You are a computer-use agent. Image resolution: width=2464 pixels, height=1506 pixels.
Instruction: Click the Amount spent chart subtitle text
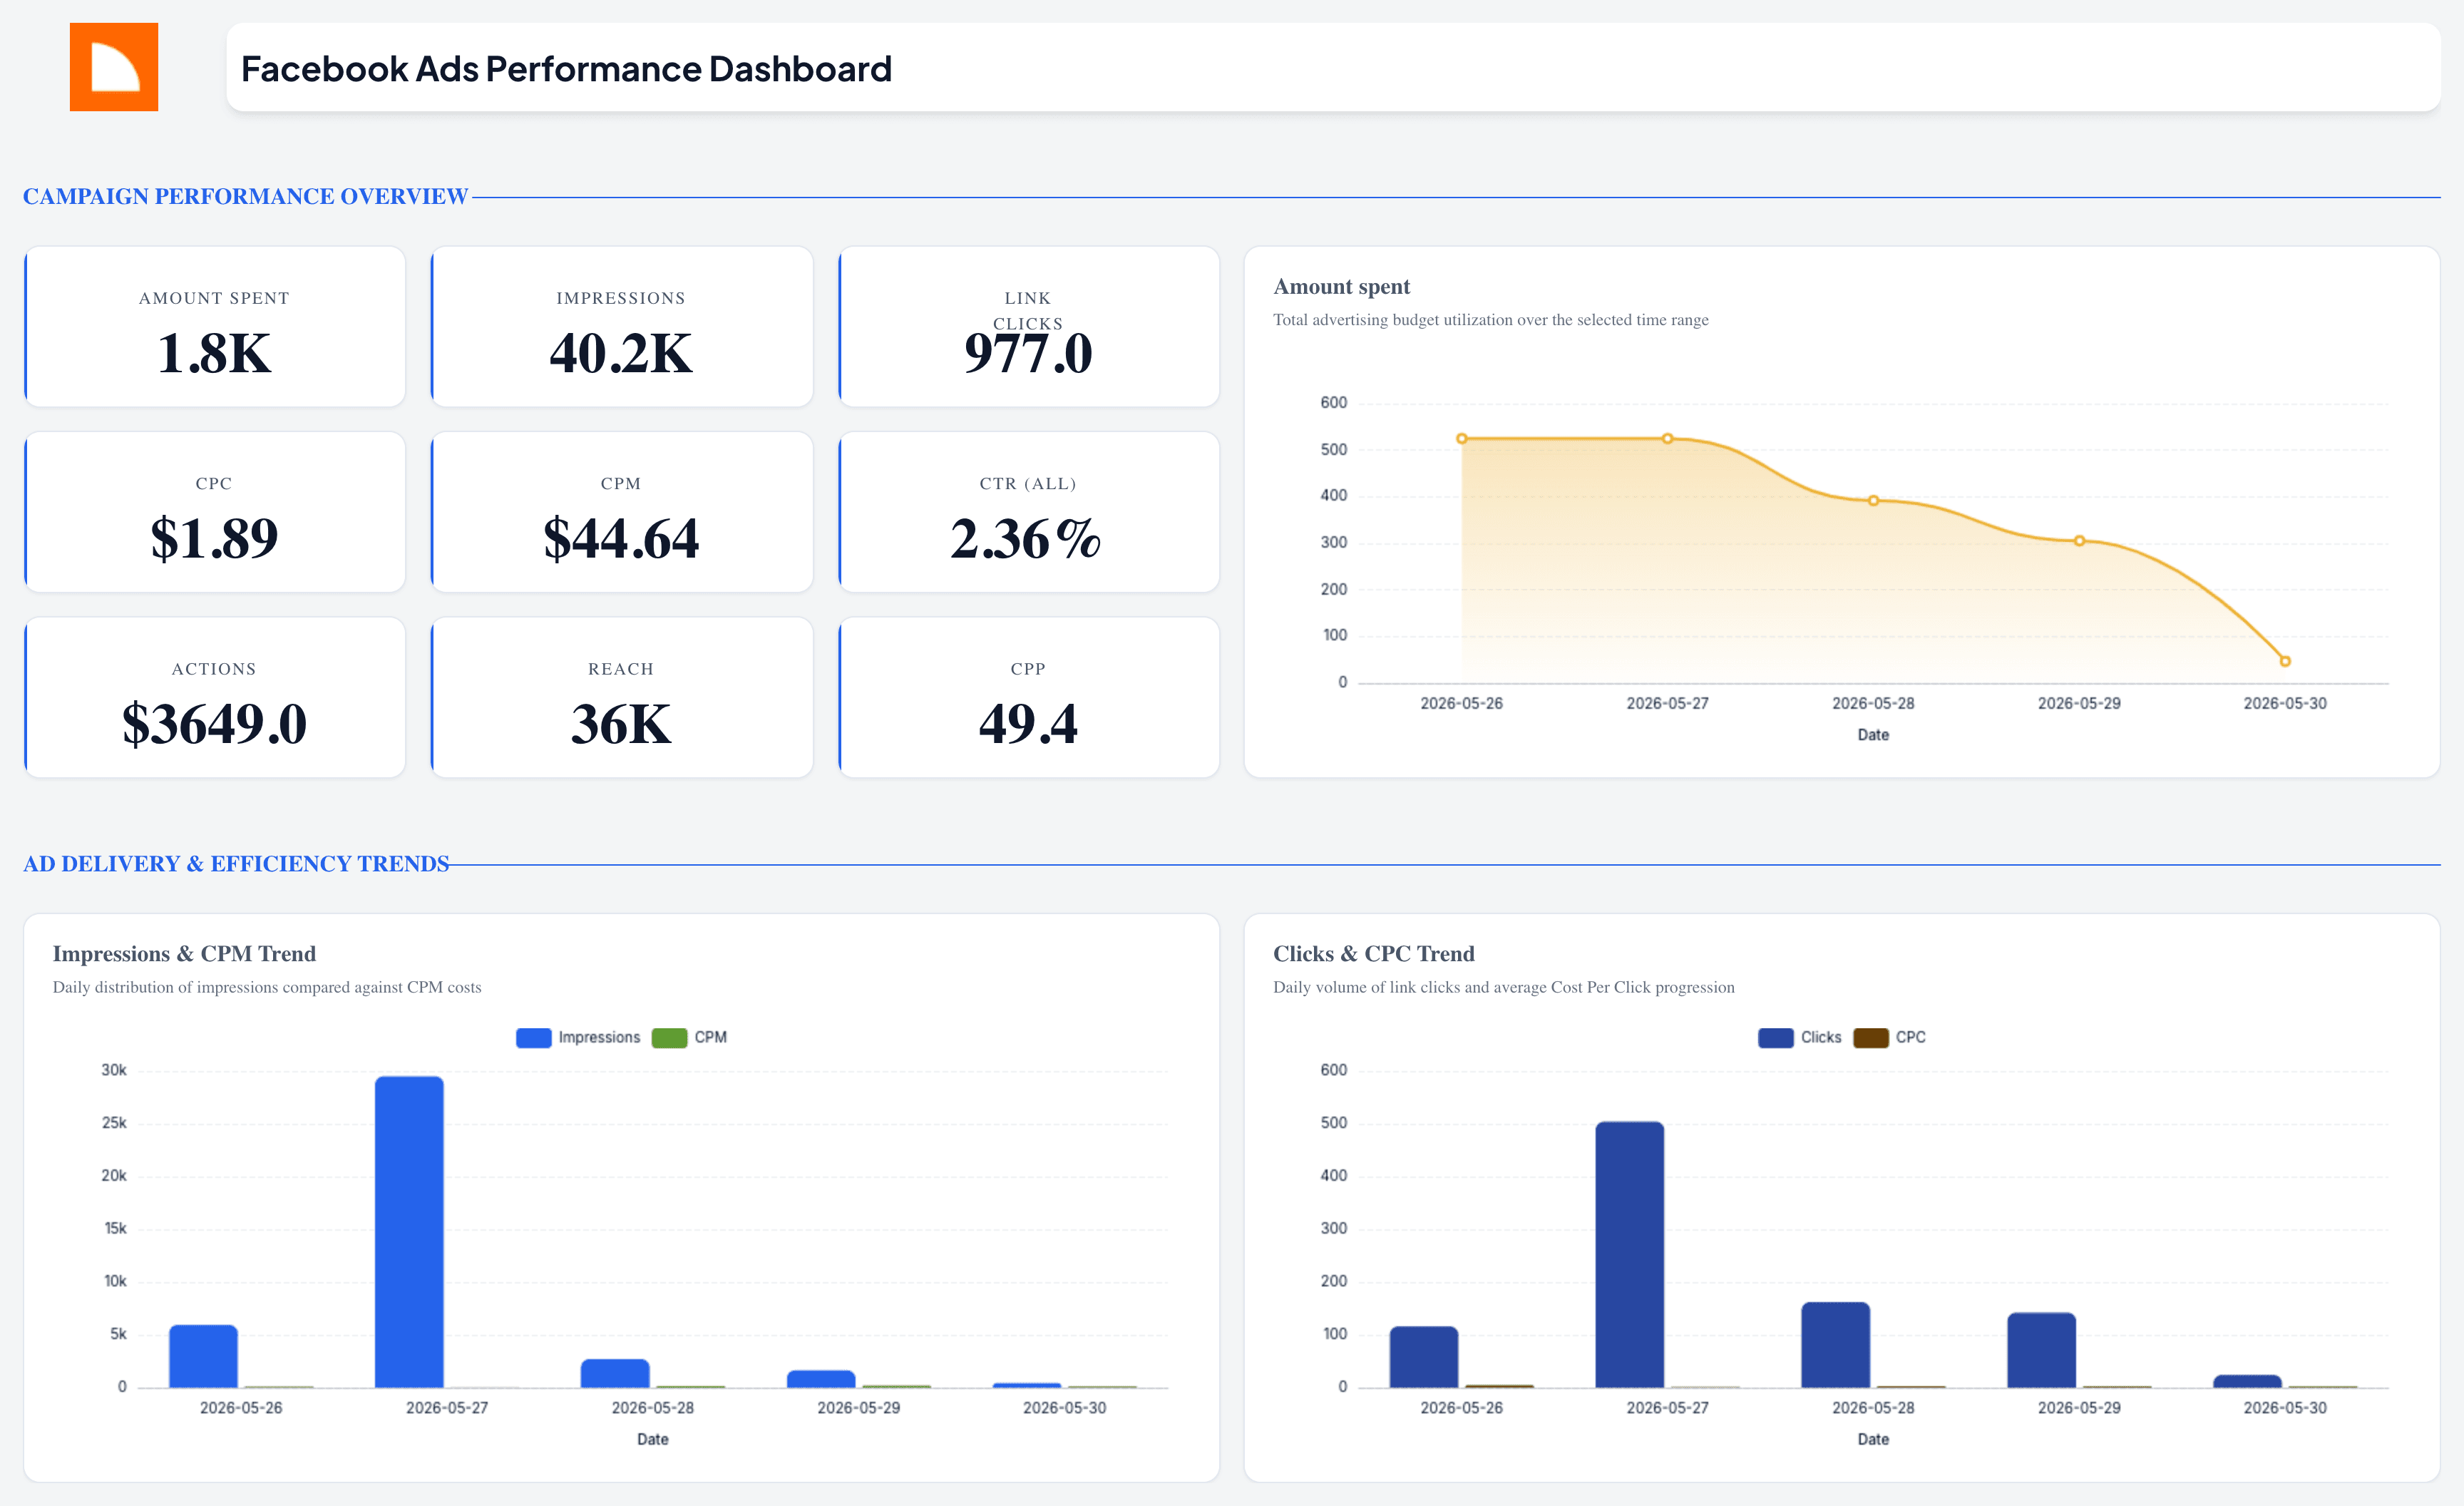pyautogui.click(x=1491, y=320)
